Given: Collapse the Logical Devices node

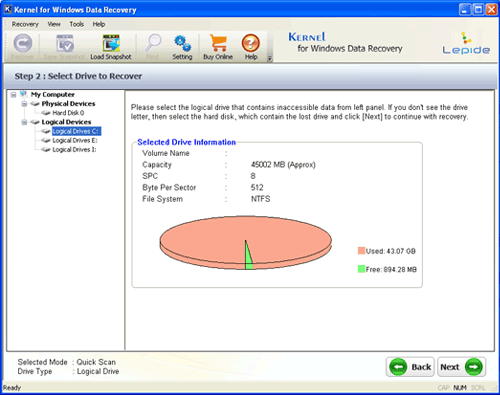Looking at the screenshot, I should pyautogui.click(x=24, y=122).
